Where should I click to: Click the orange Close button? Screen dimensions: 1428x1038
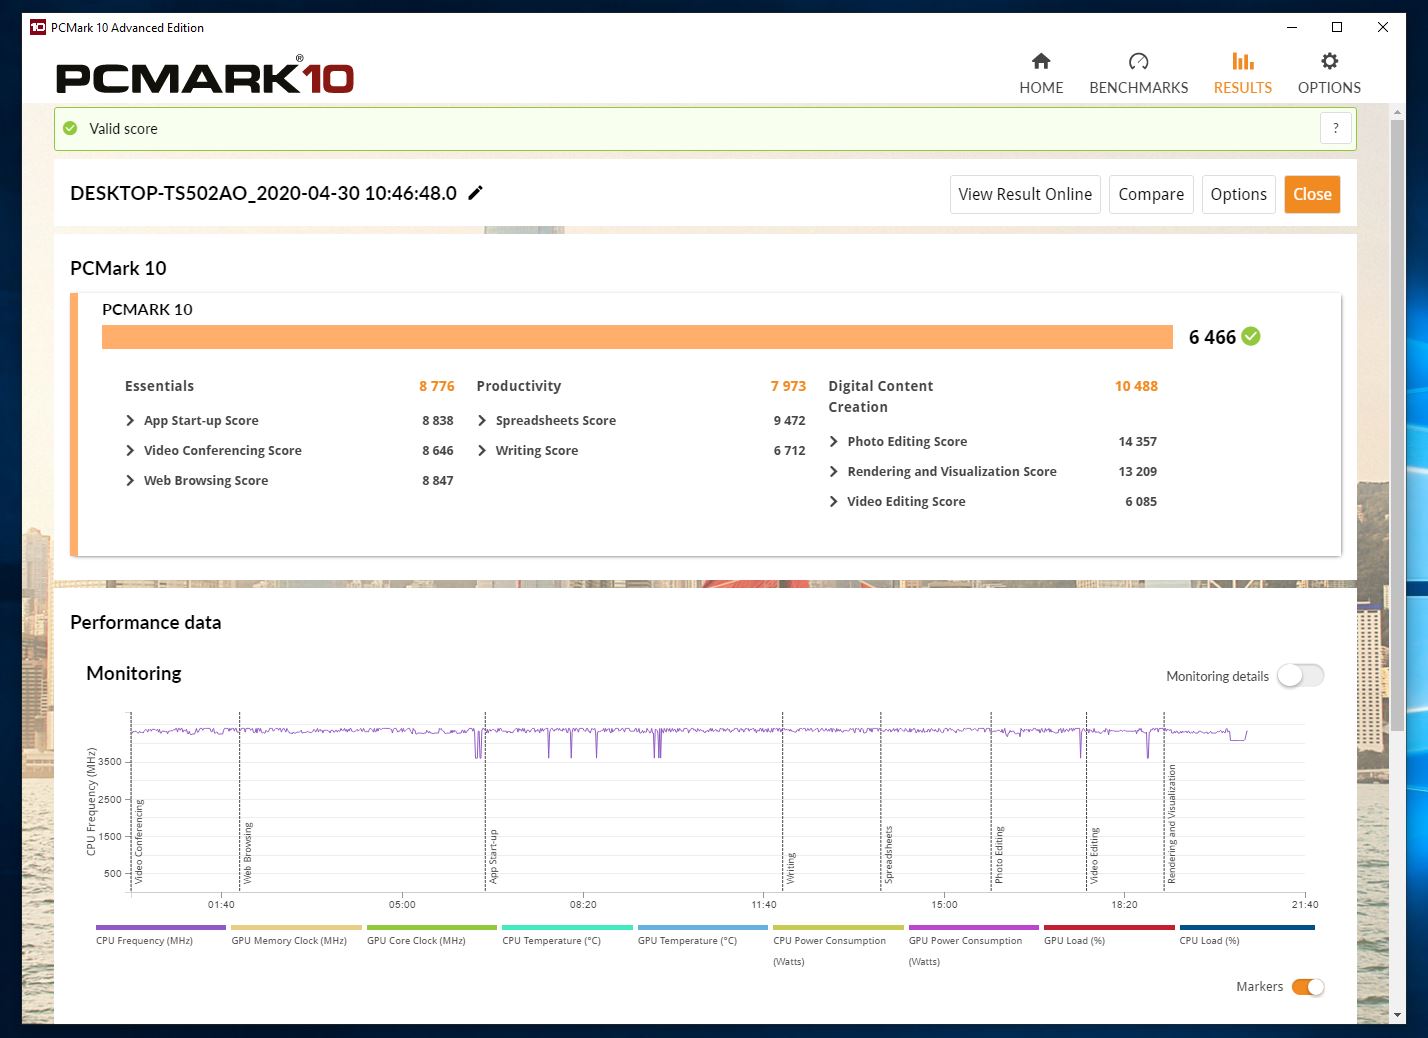click(1312, 194)
